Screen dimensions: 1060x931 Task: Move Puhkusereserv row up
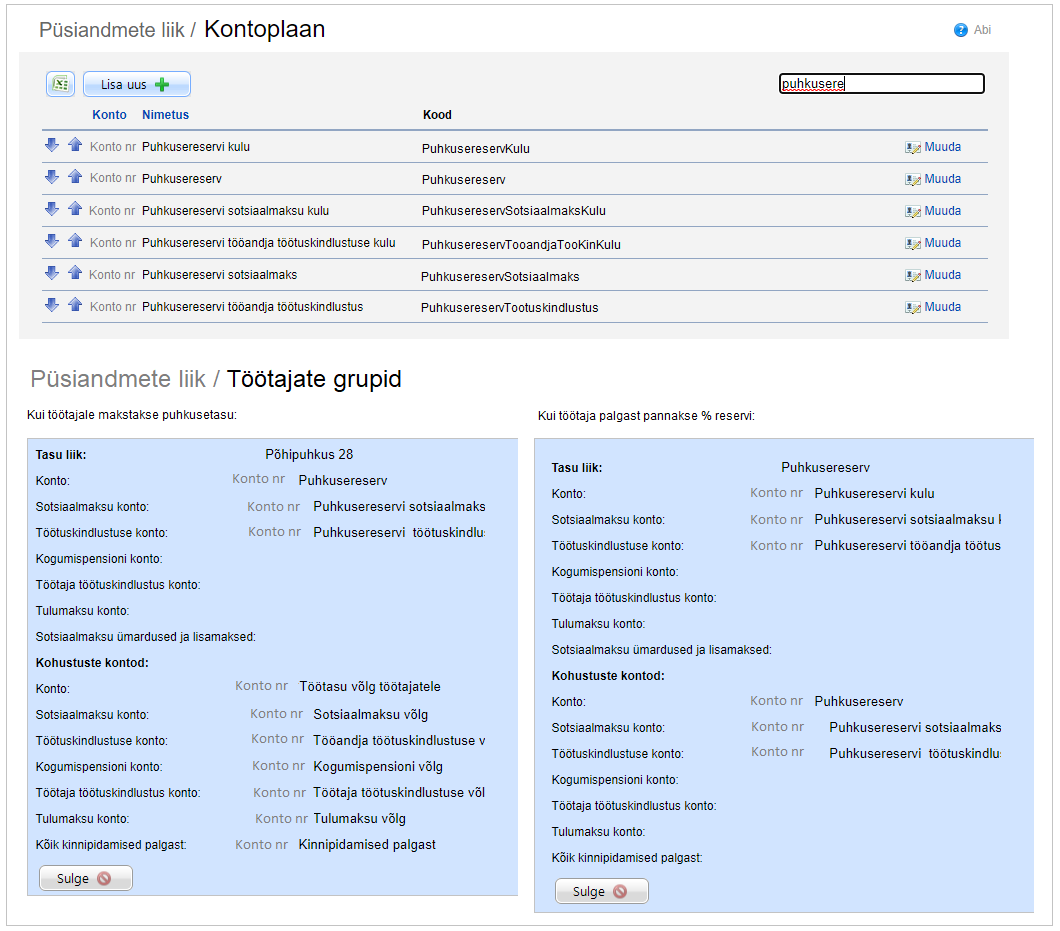click(x=75, y=177)
